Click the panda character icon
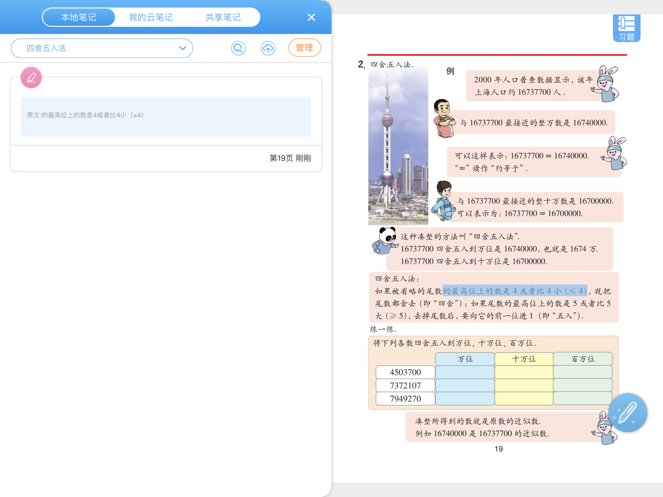The height and width of the screenshot is (497, 663). [x=385, y=240]
